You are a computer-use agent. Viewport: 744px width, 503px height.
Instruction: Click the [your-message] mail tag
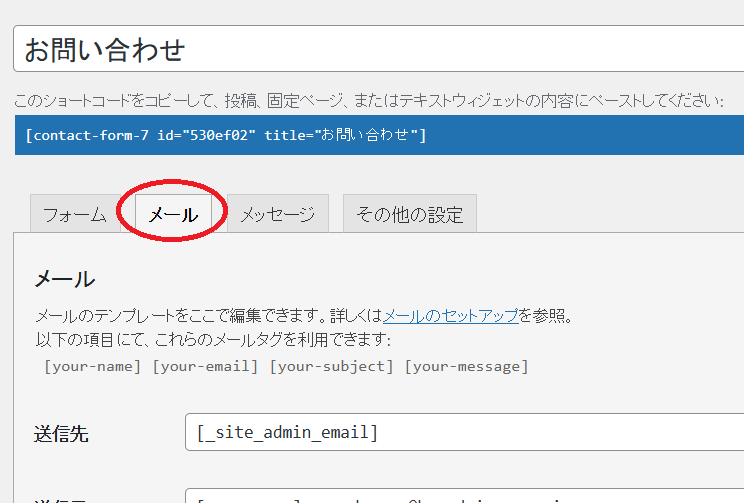(x=466, y=366)
